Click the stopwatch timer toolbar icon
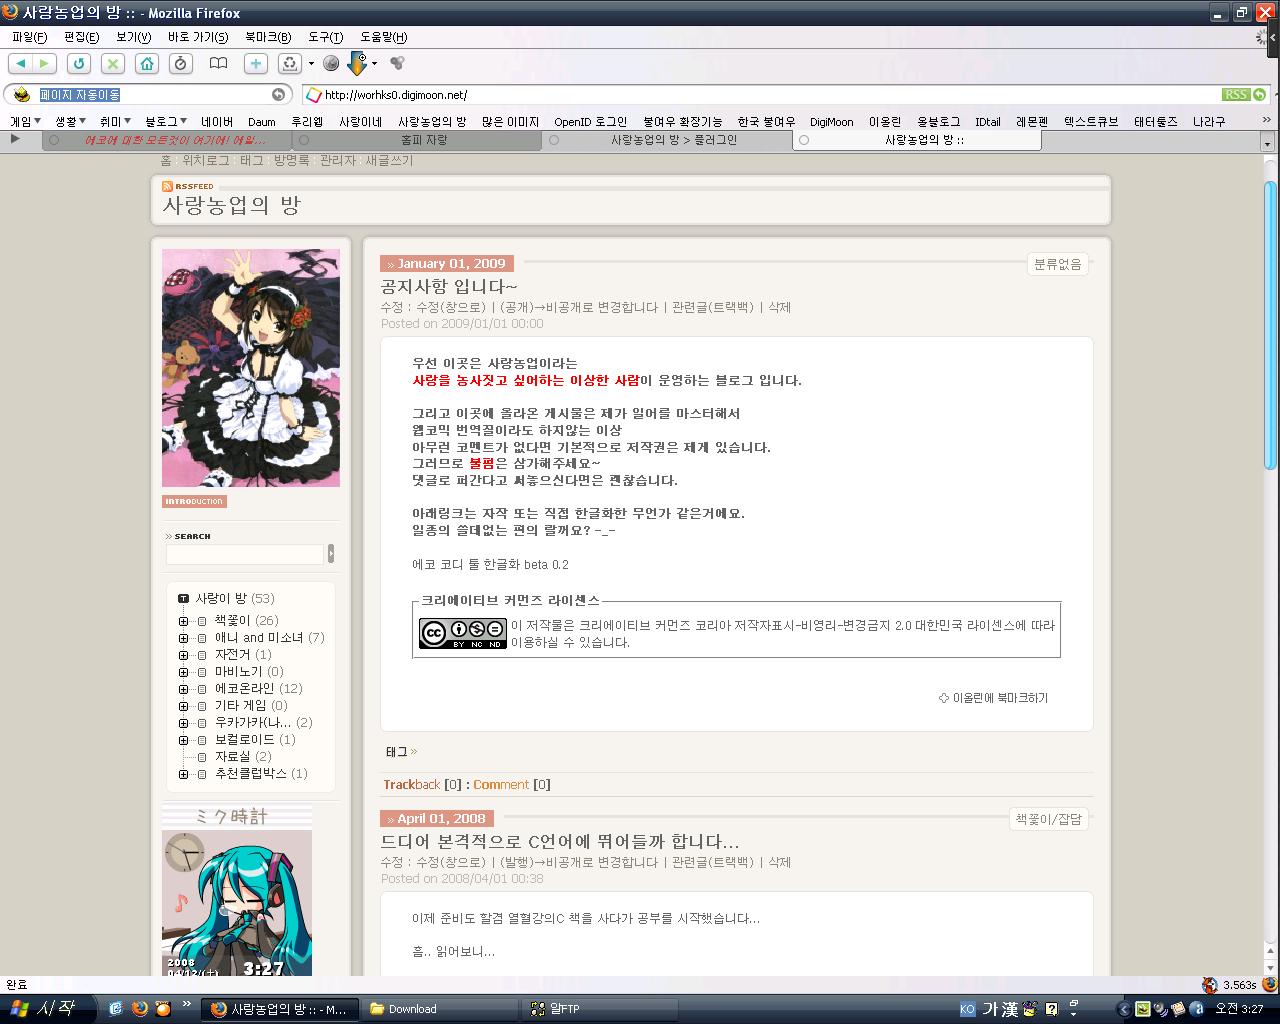This screenshot has height=1024, width=1280. pos(181,63)
